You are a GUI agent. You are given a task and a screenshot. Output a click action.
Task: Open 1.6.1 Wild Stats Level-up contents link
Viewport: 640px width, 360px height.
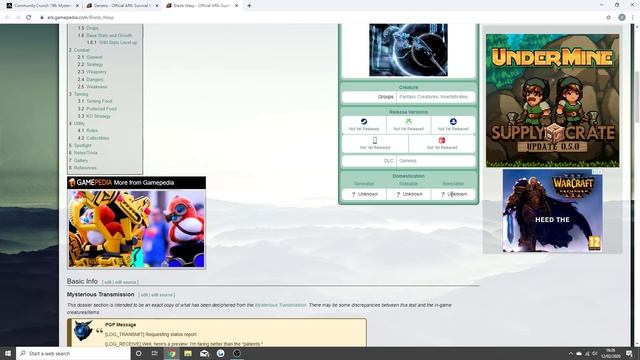[112, 42]
